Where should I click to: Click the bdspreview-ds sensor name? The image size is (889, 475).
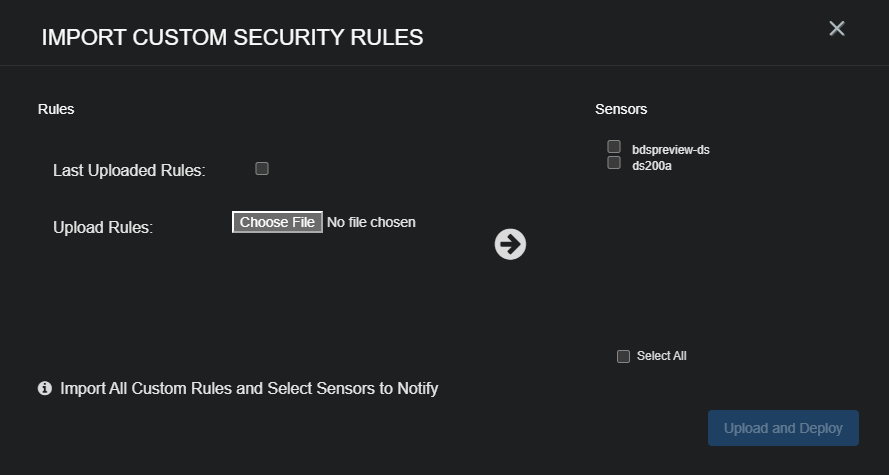(670, 150)
